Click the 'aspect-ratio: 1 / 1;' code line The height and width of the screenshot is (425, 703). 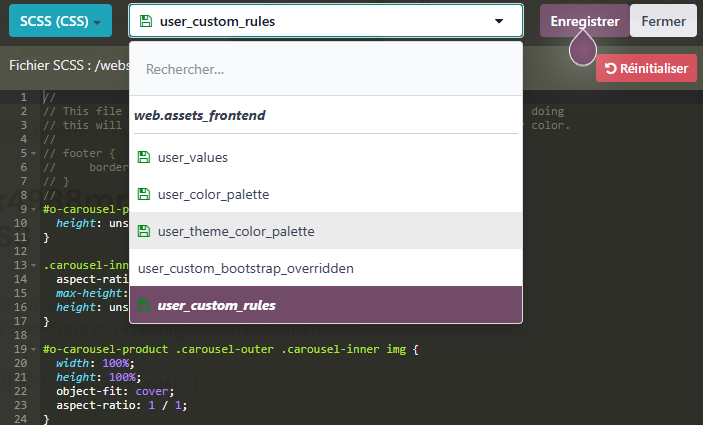click(122, 405)
